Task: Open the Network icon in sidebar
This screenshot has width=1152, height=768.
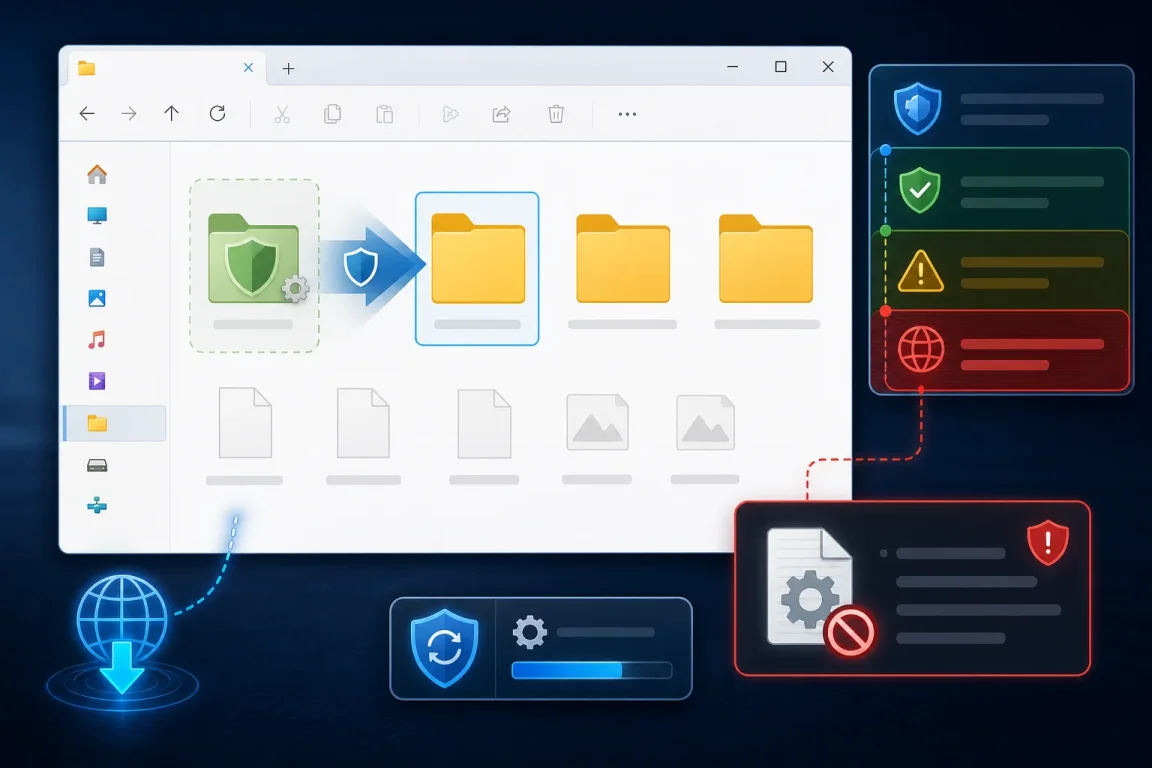Action: (97, 506)
